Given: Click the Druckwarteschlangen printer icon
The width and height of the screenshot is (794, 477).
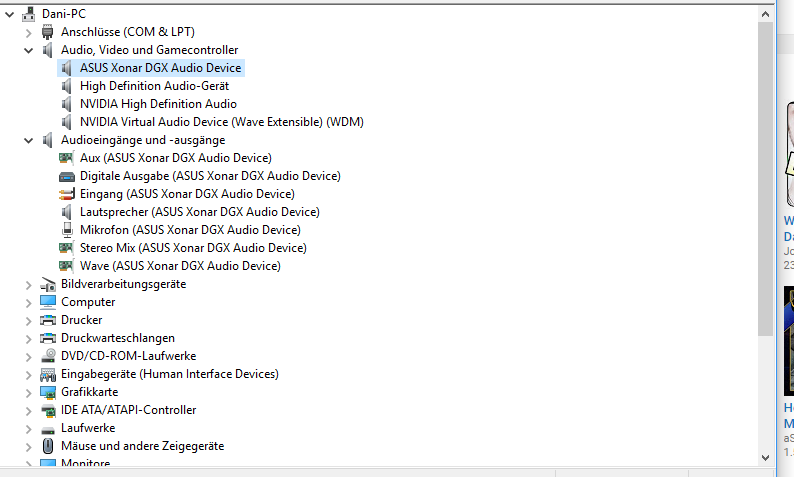Looking at the screenshot, I should point(48,338).
